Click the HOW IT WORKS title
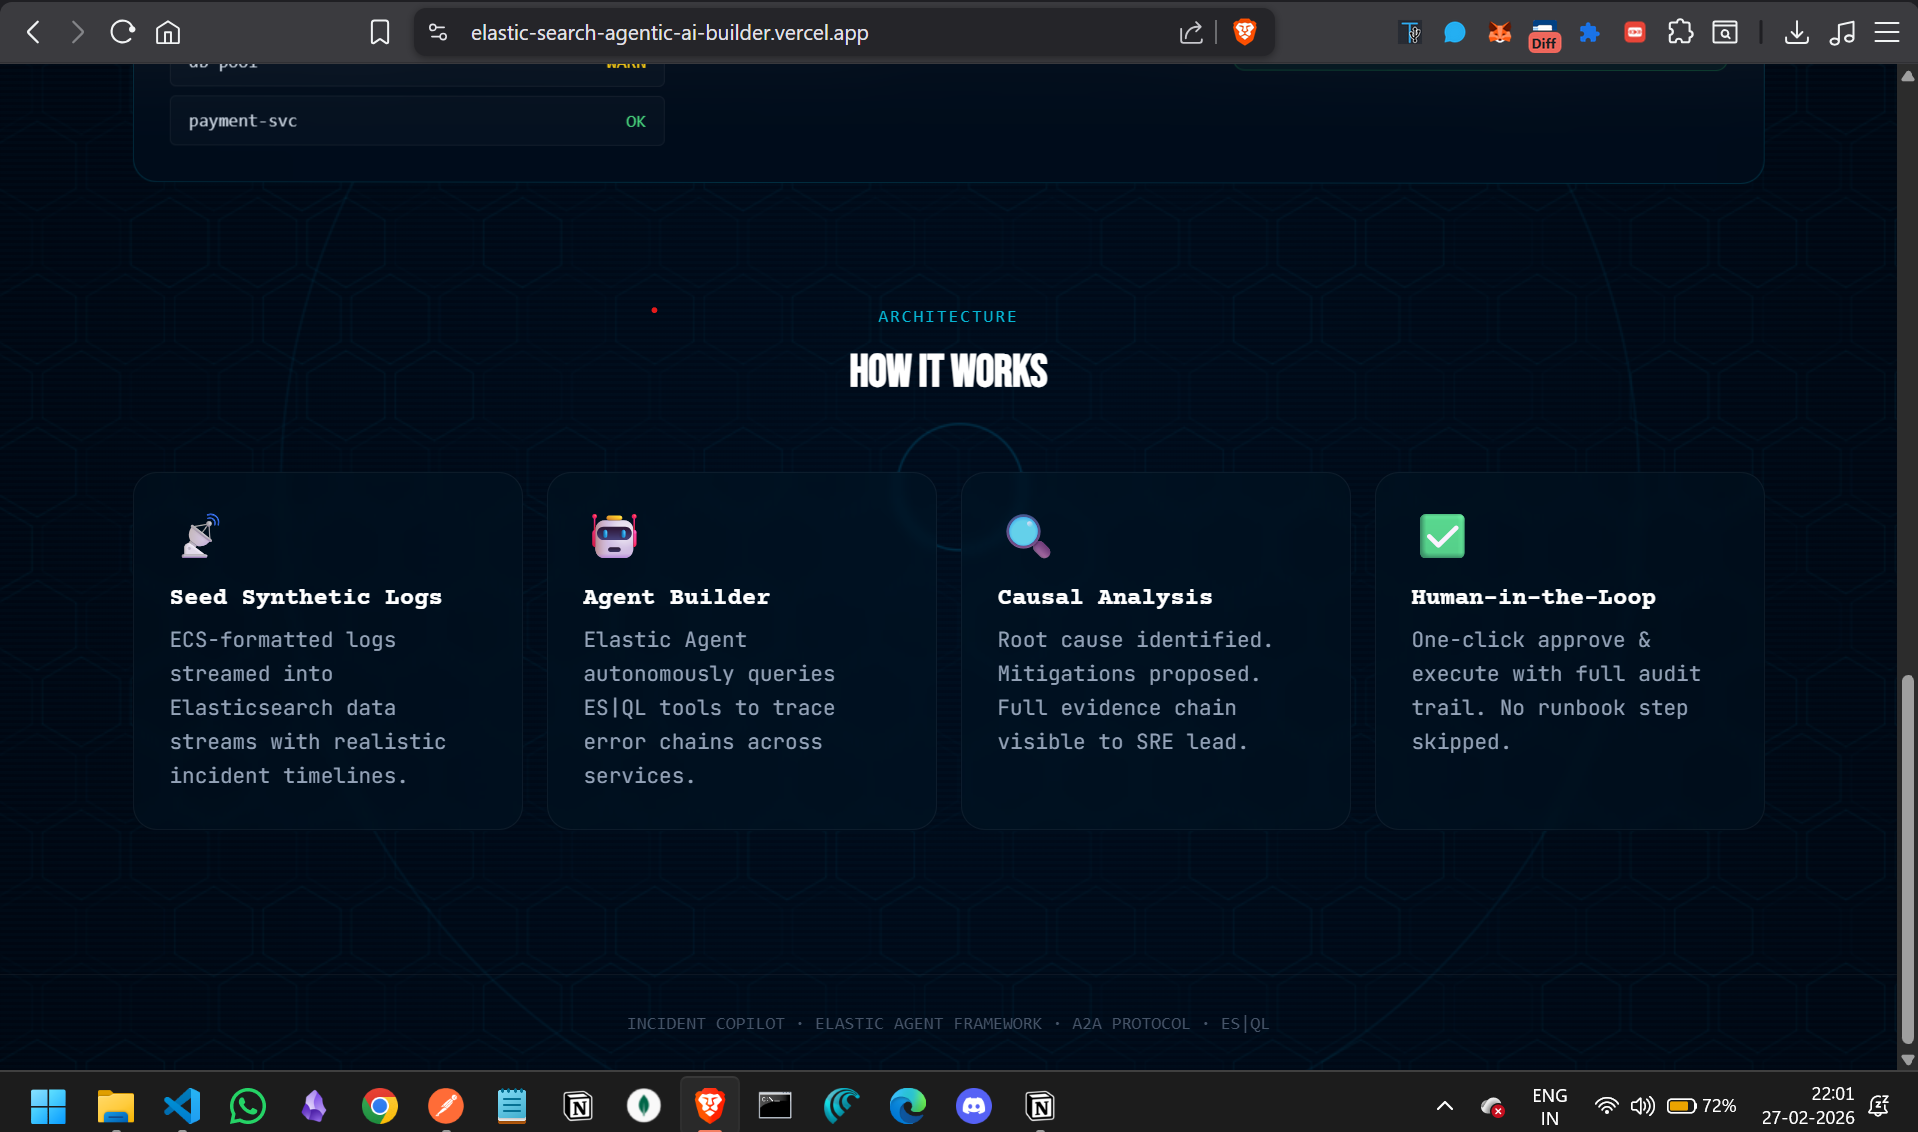 tap(948, 371)
